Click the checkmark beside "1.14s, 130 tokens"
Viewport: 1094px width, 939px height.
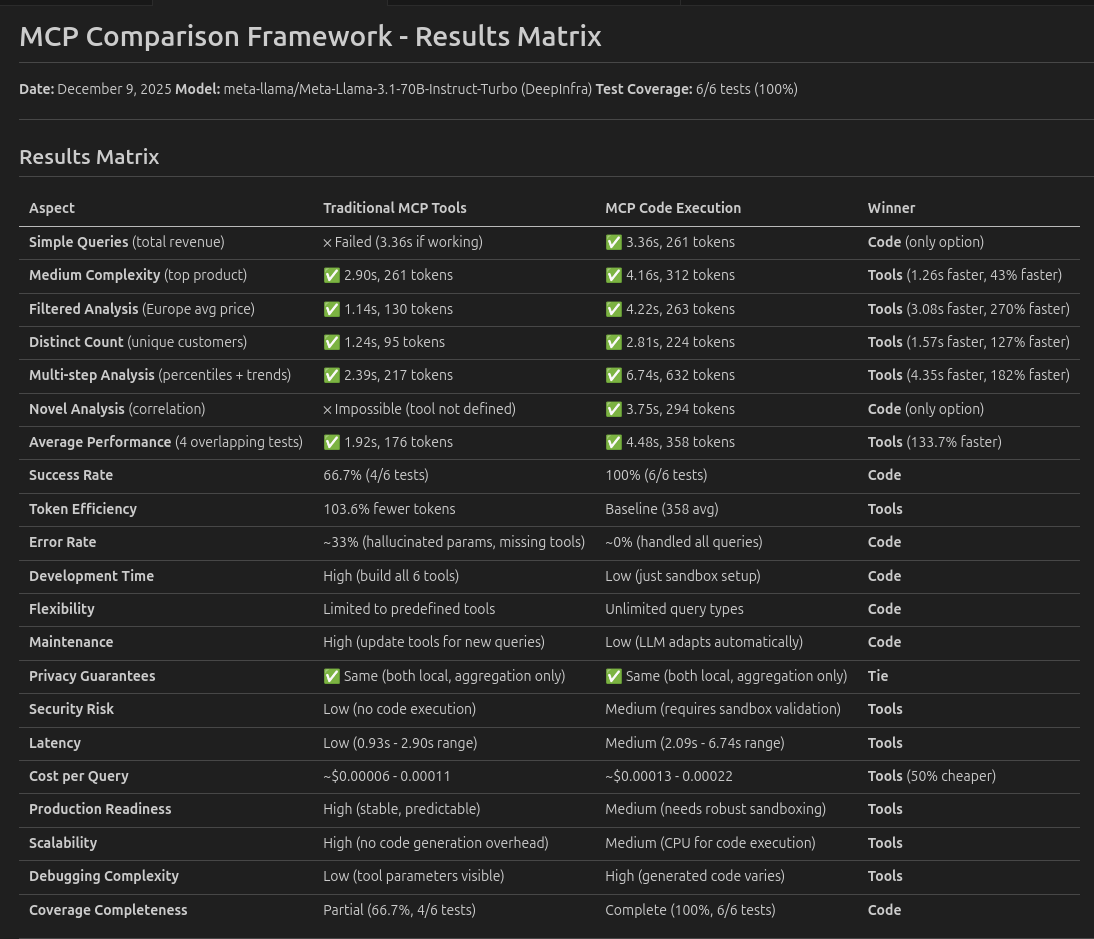[x=331, y=309]
